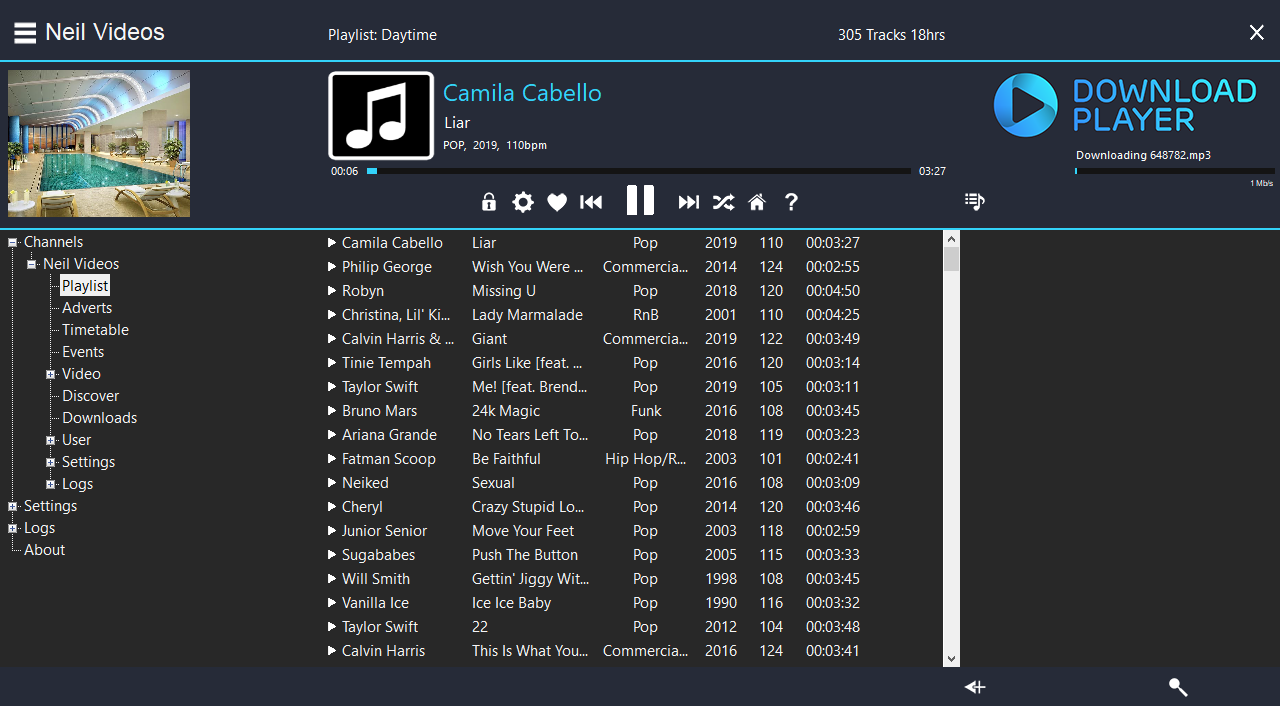Click the home icon
This screenshot has height=706, width=1280.
click(757, 202)
